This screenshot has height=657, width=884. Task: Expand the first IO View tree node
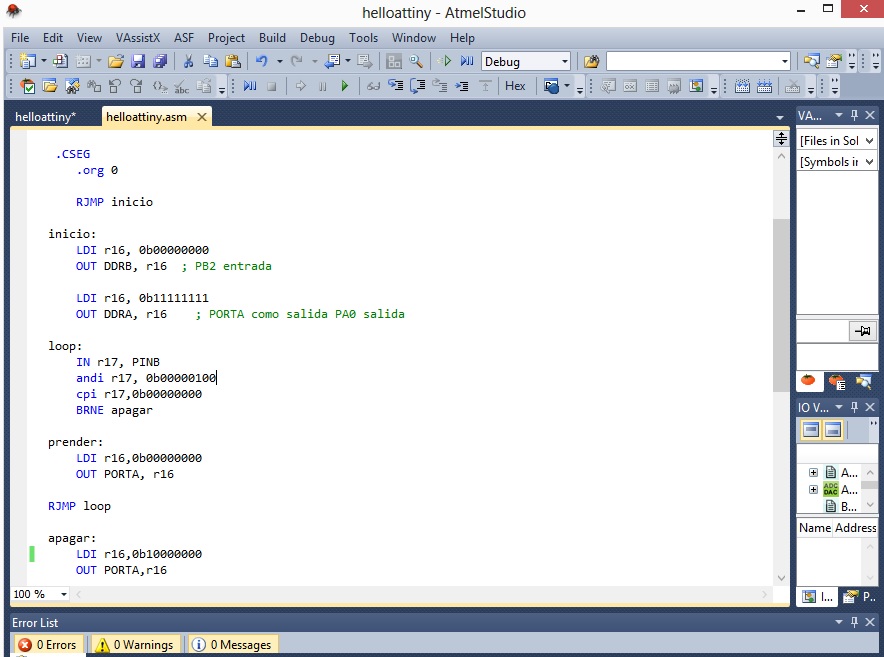(x=813, y=473)
